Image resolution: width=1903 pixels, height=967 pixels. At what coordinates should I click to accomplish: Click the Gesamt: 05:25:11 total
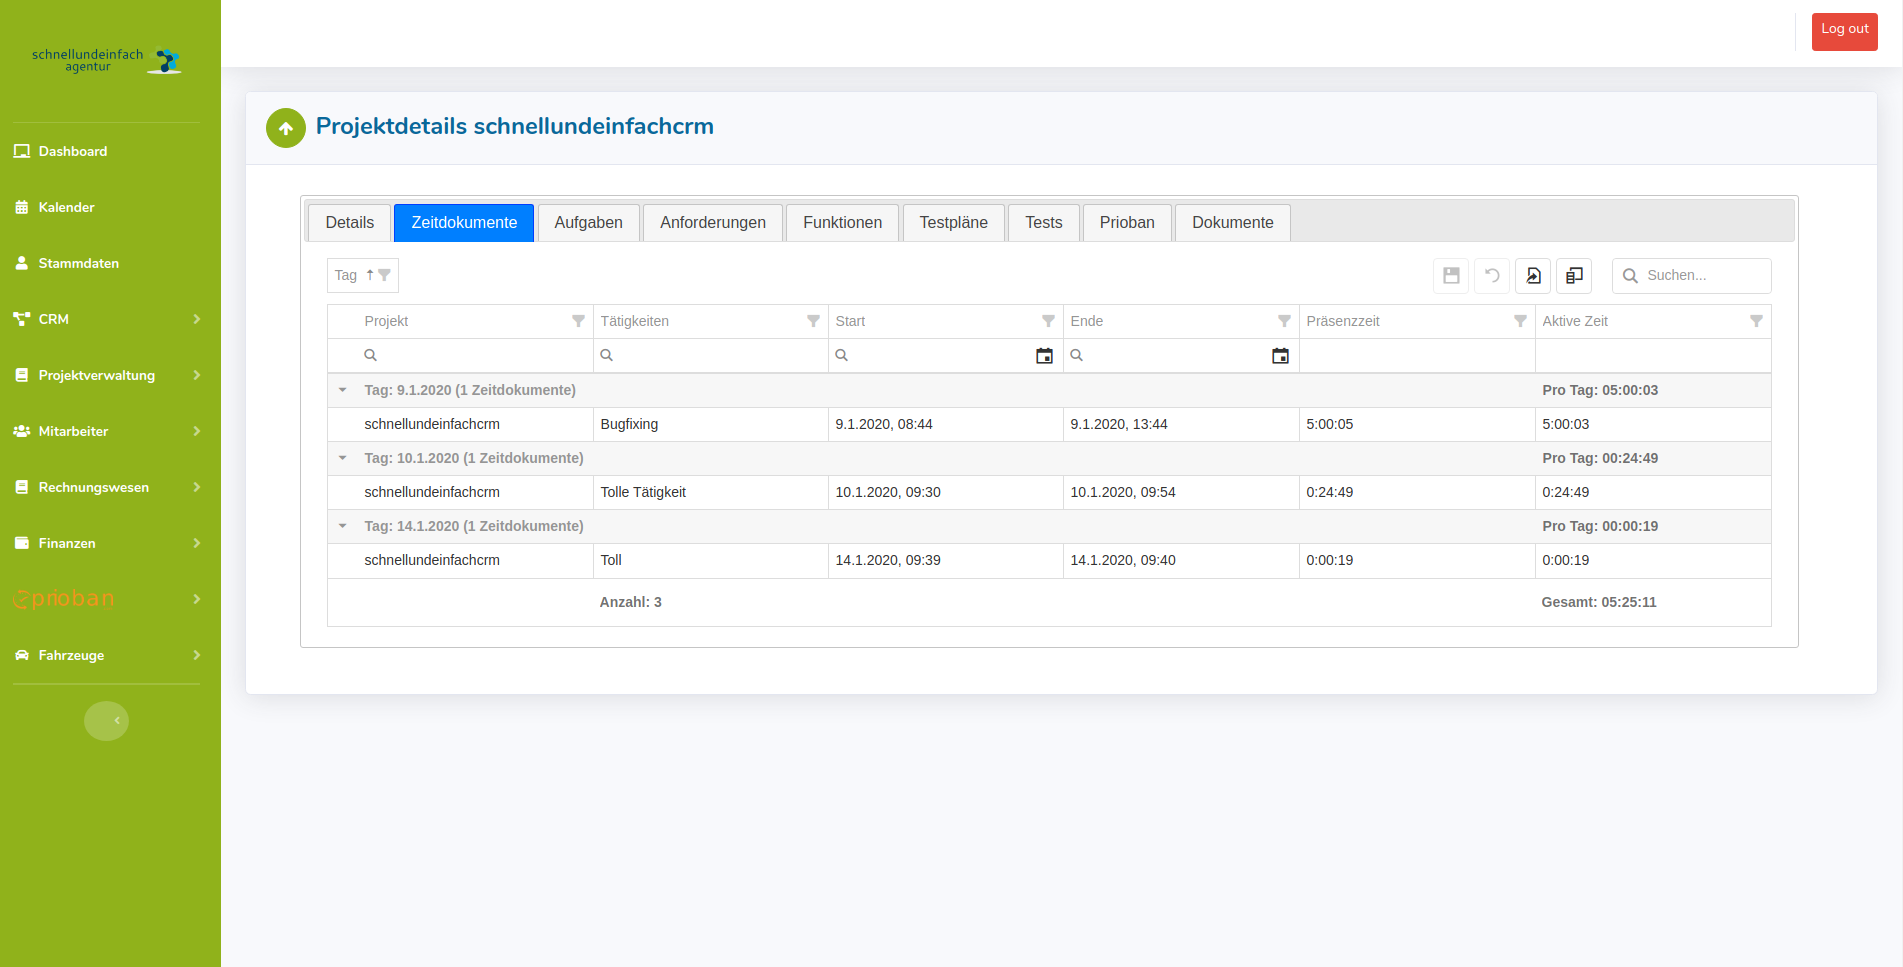coord(1599,602)
